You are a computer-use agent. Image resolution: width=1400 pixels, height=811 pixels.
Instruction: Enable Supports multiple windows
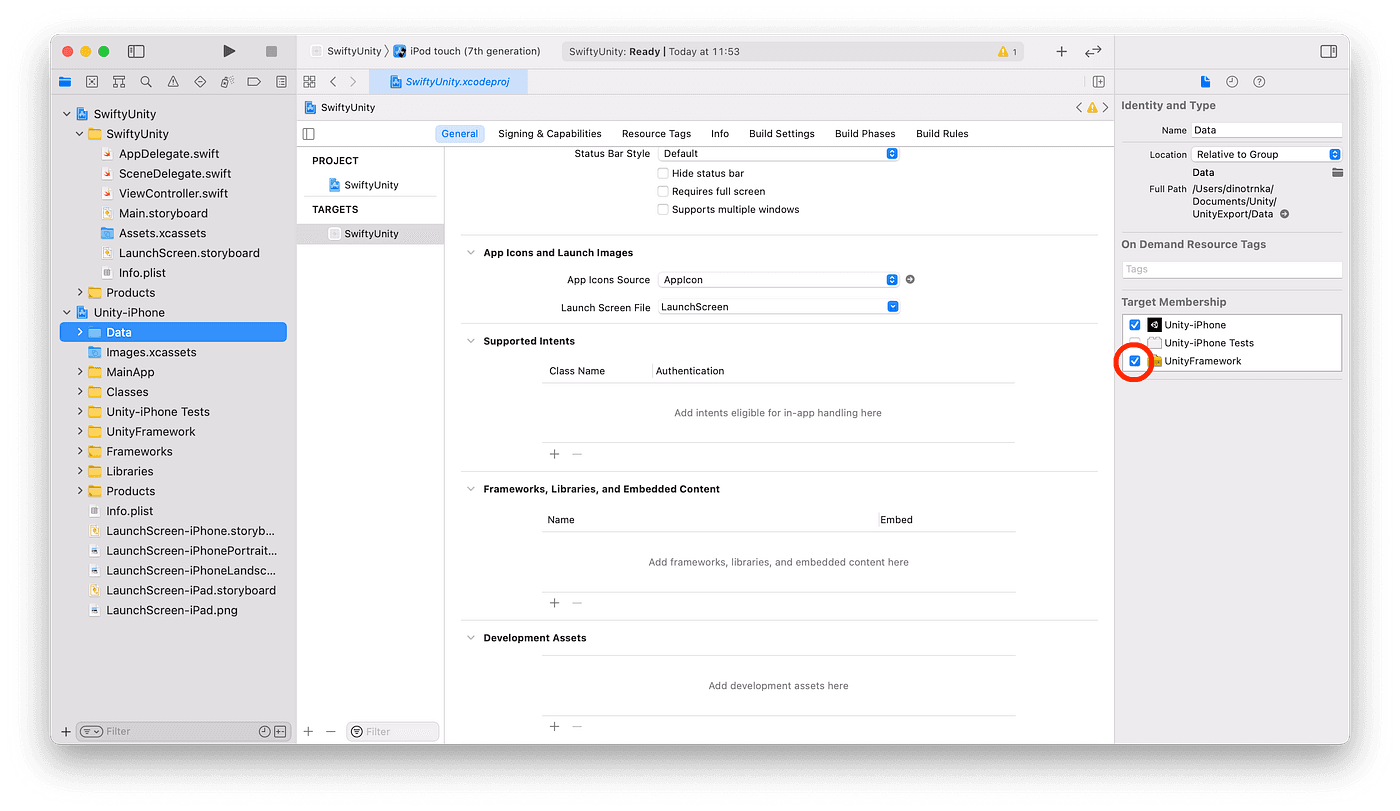coord(662,209)
